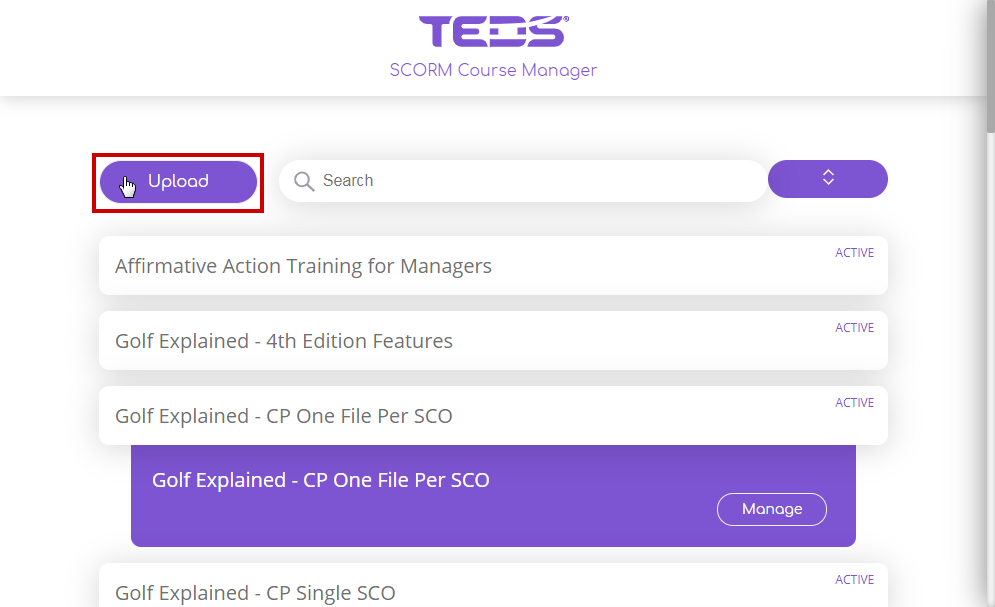Select the Golf Explained - 4th Edition title text

tap(283, 341)
